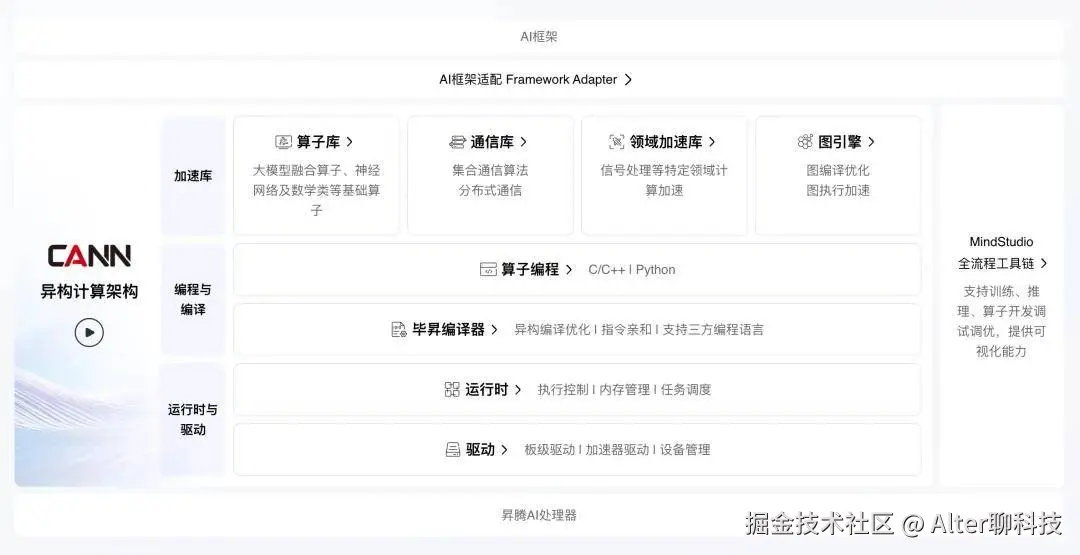The image size is (1080, 555).
Task: Open the 运行时 link
Action: [x=486, y=390]
